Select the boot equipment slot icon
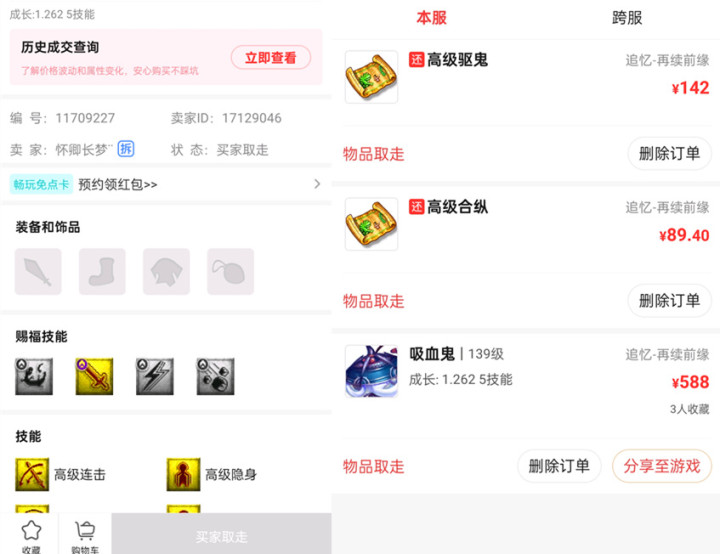720x554 pixels. pyautogui.click(x=102, y=271)
